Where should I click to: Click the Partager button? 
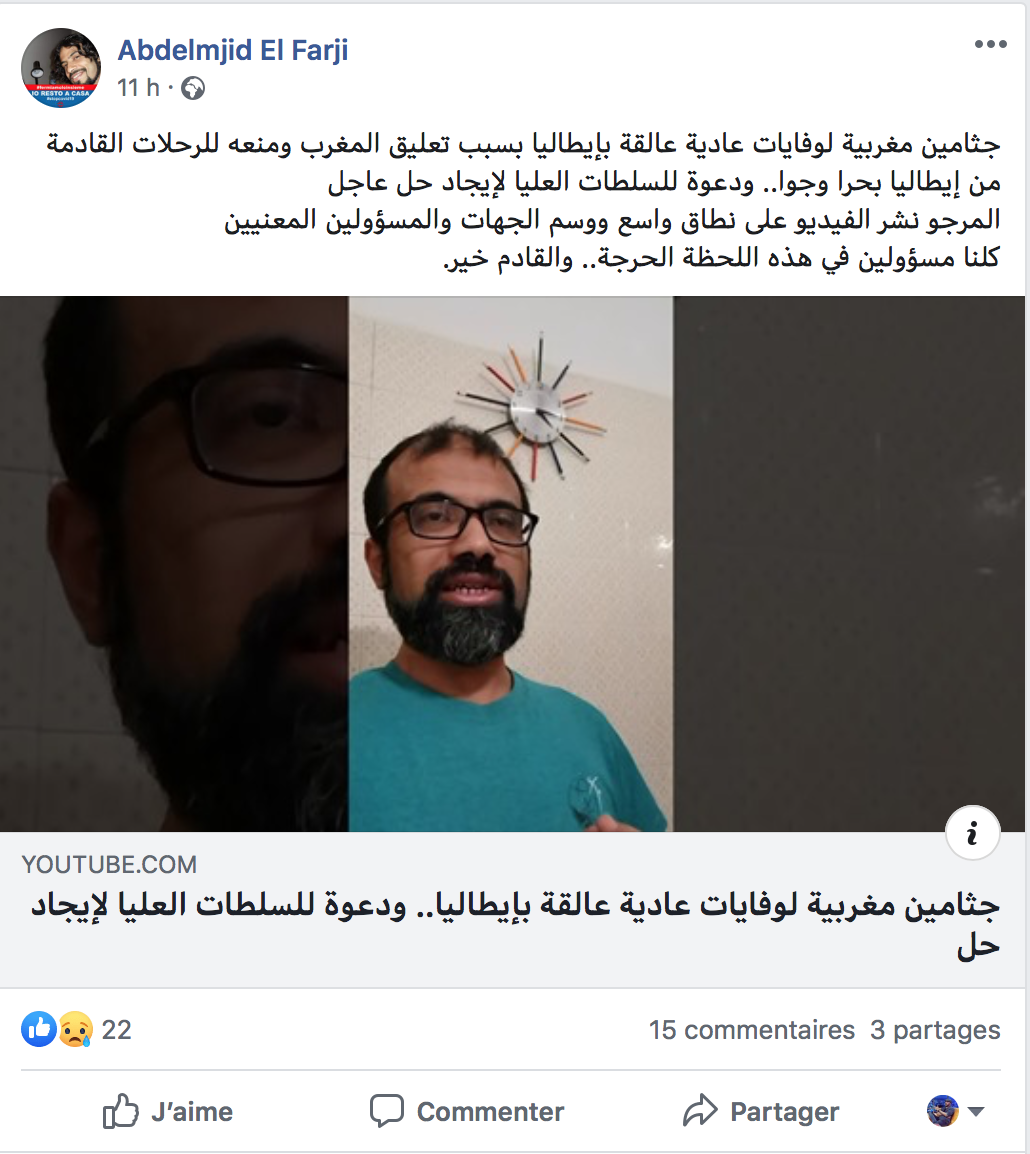pyautogui.click(x=761, y=1111)
